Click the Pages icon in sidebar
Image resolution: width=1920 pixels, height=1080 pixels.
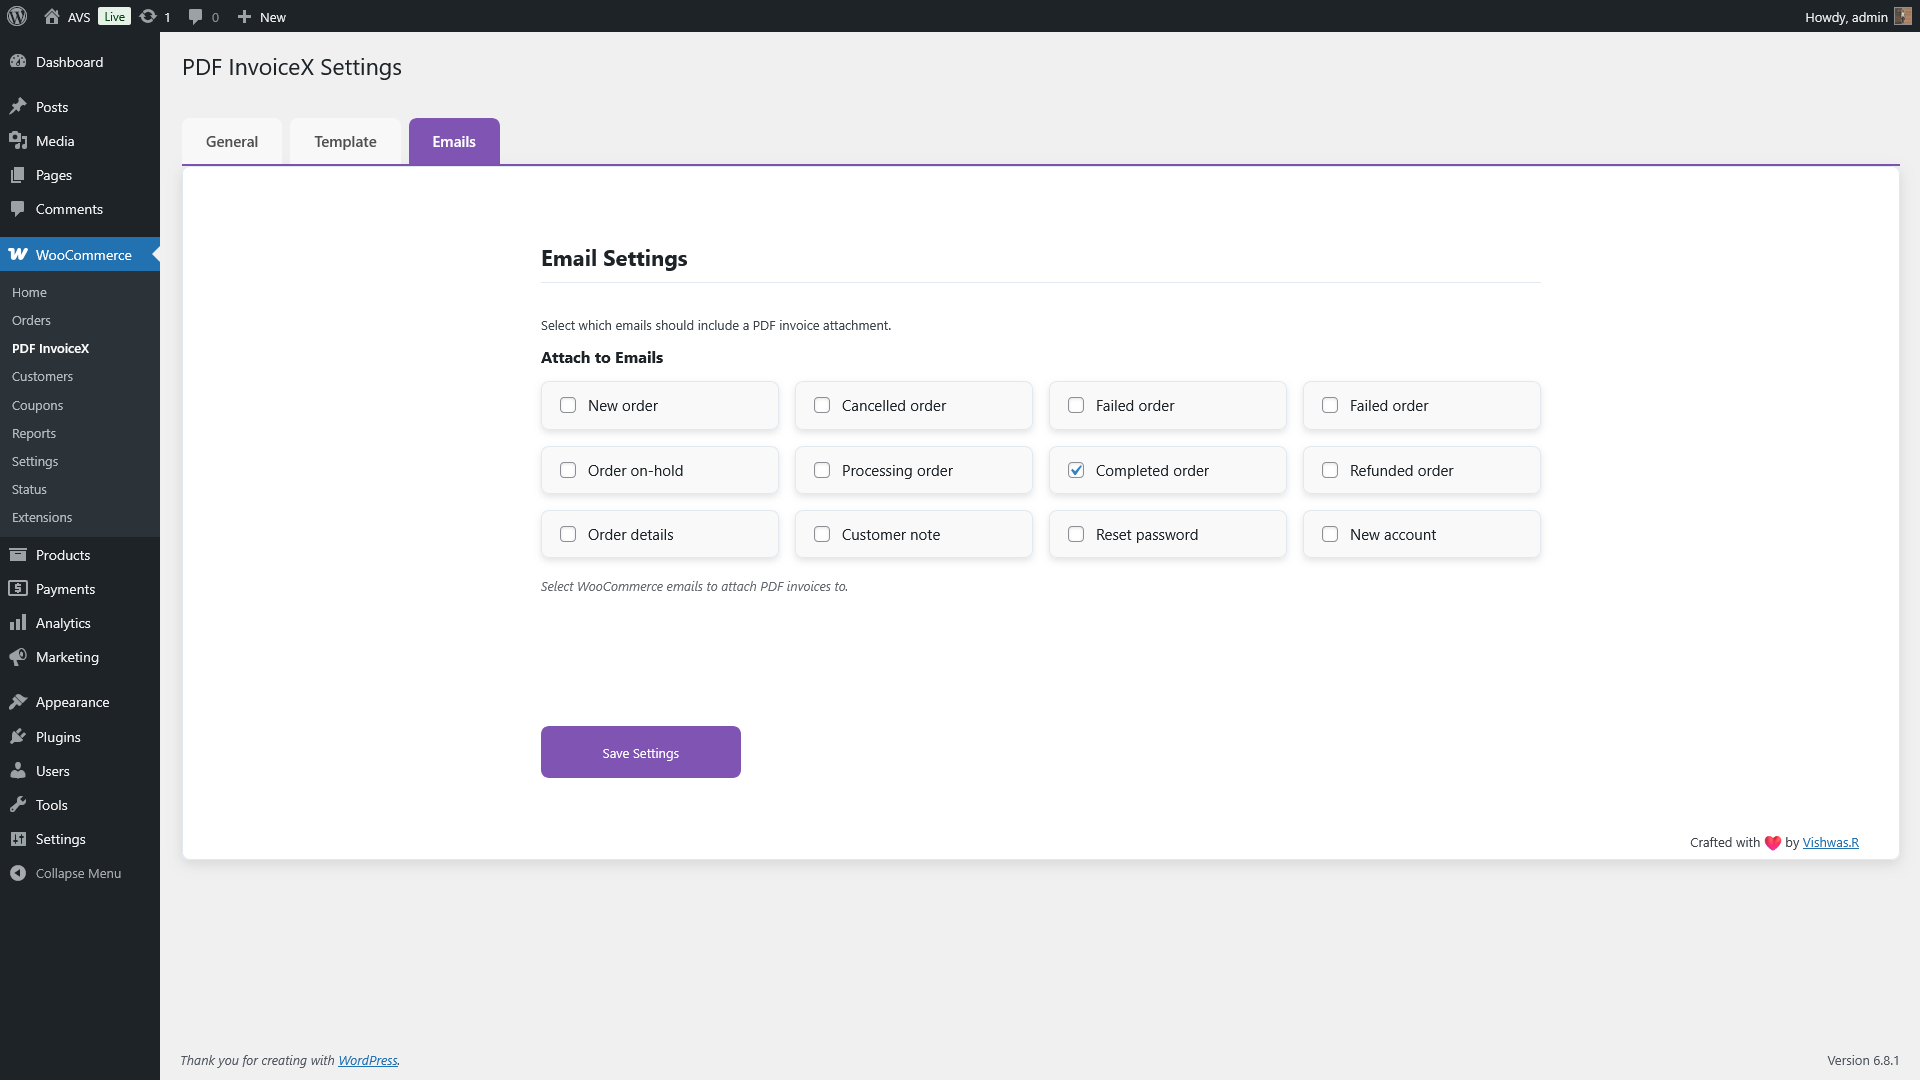point(18,175)
